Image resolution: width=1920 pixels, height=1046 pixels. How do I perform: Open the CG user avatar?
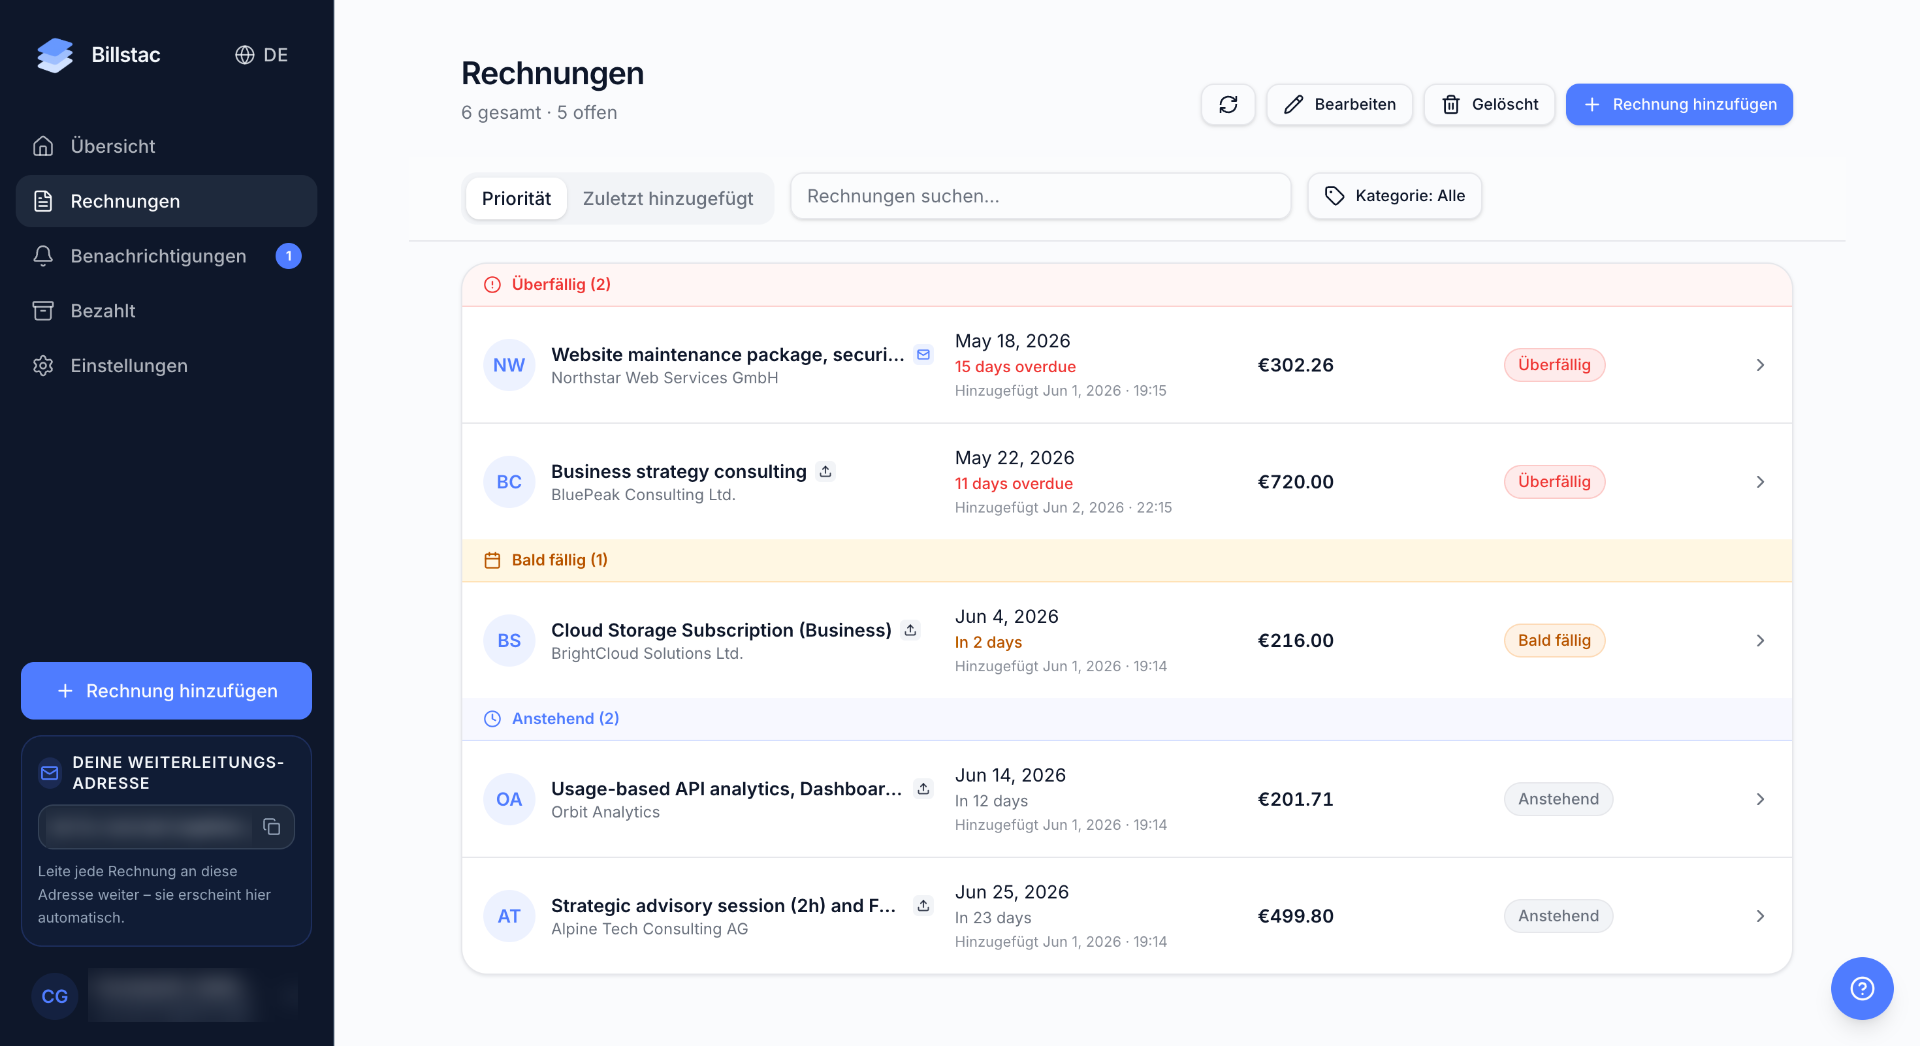click(55, 997)
